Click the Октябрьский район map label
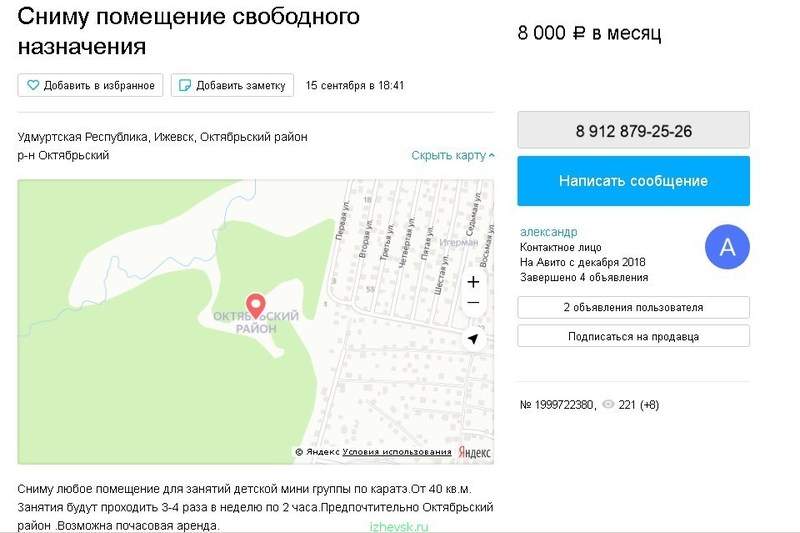 point(256,322)
